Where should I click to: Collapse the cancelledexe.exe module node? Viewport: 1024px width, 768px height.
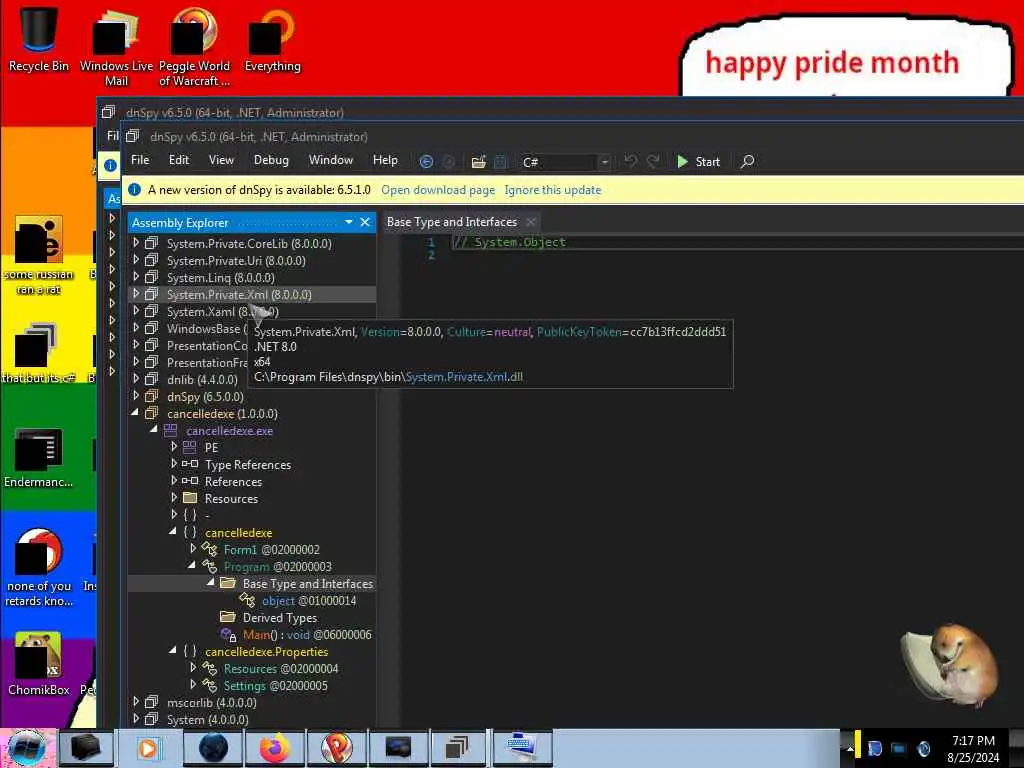(x=154, y=430)
